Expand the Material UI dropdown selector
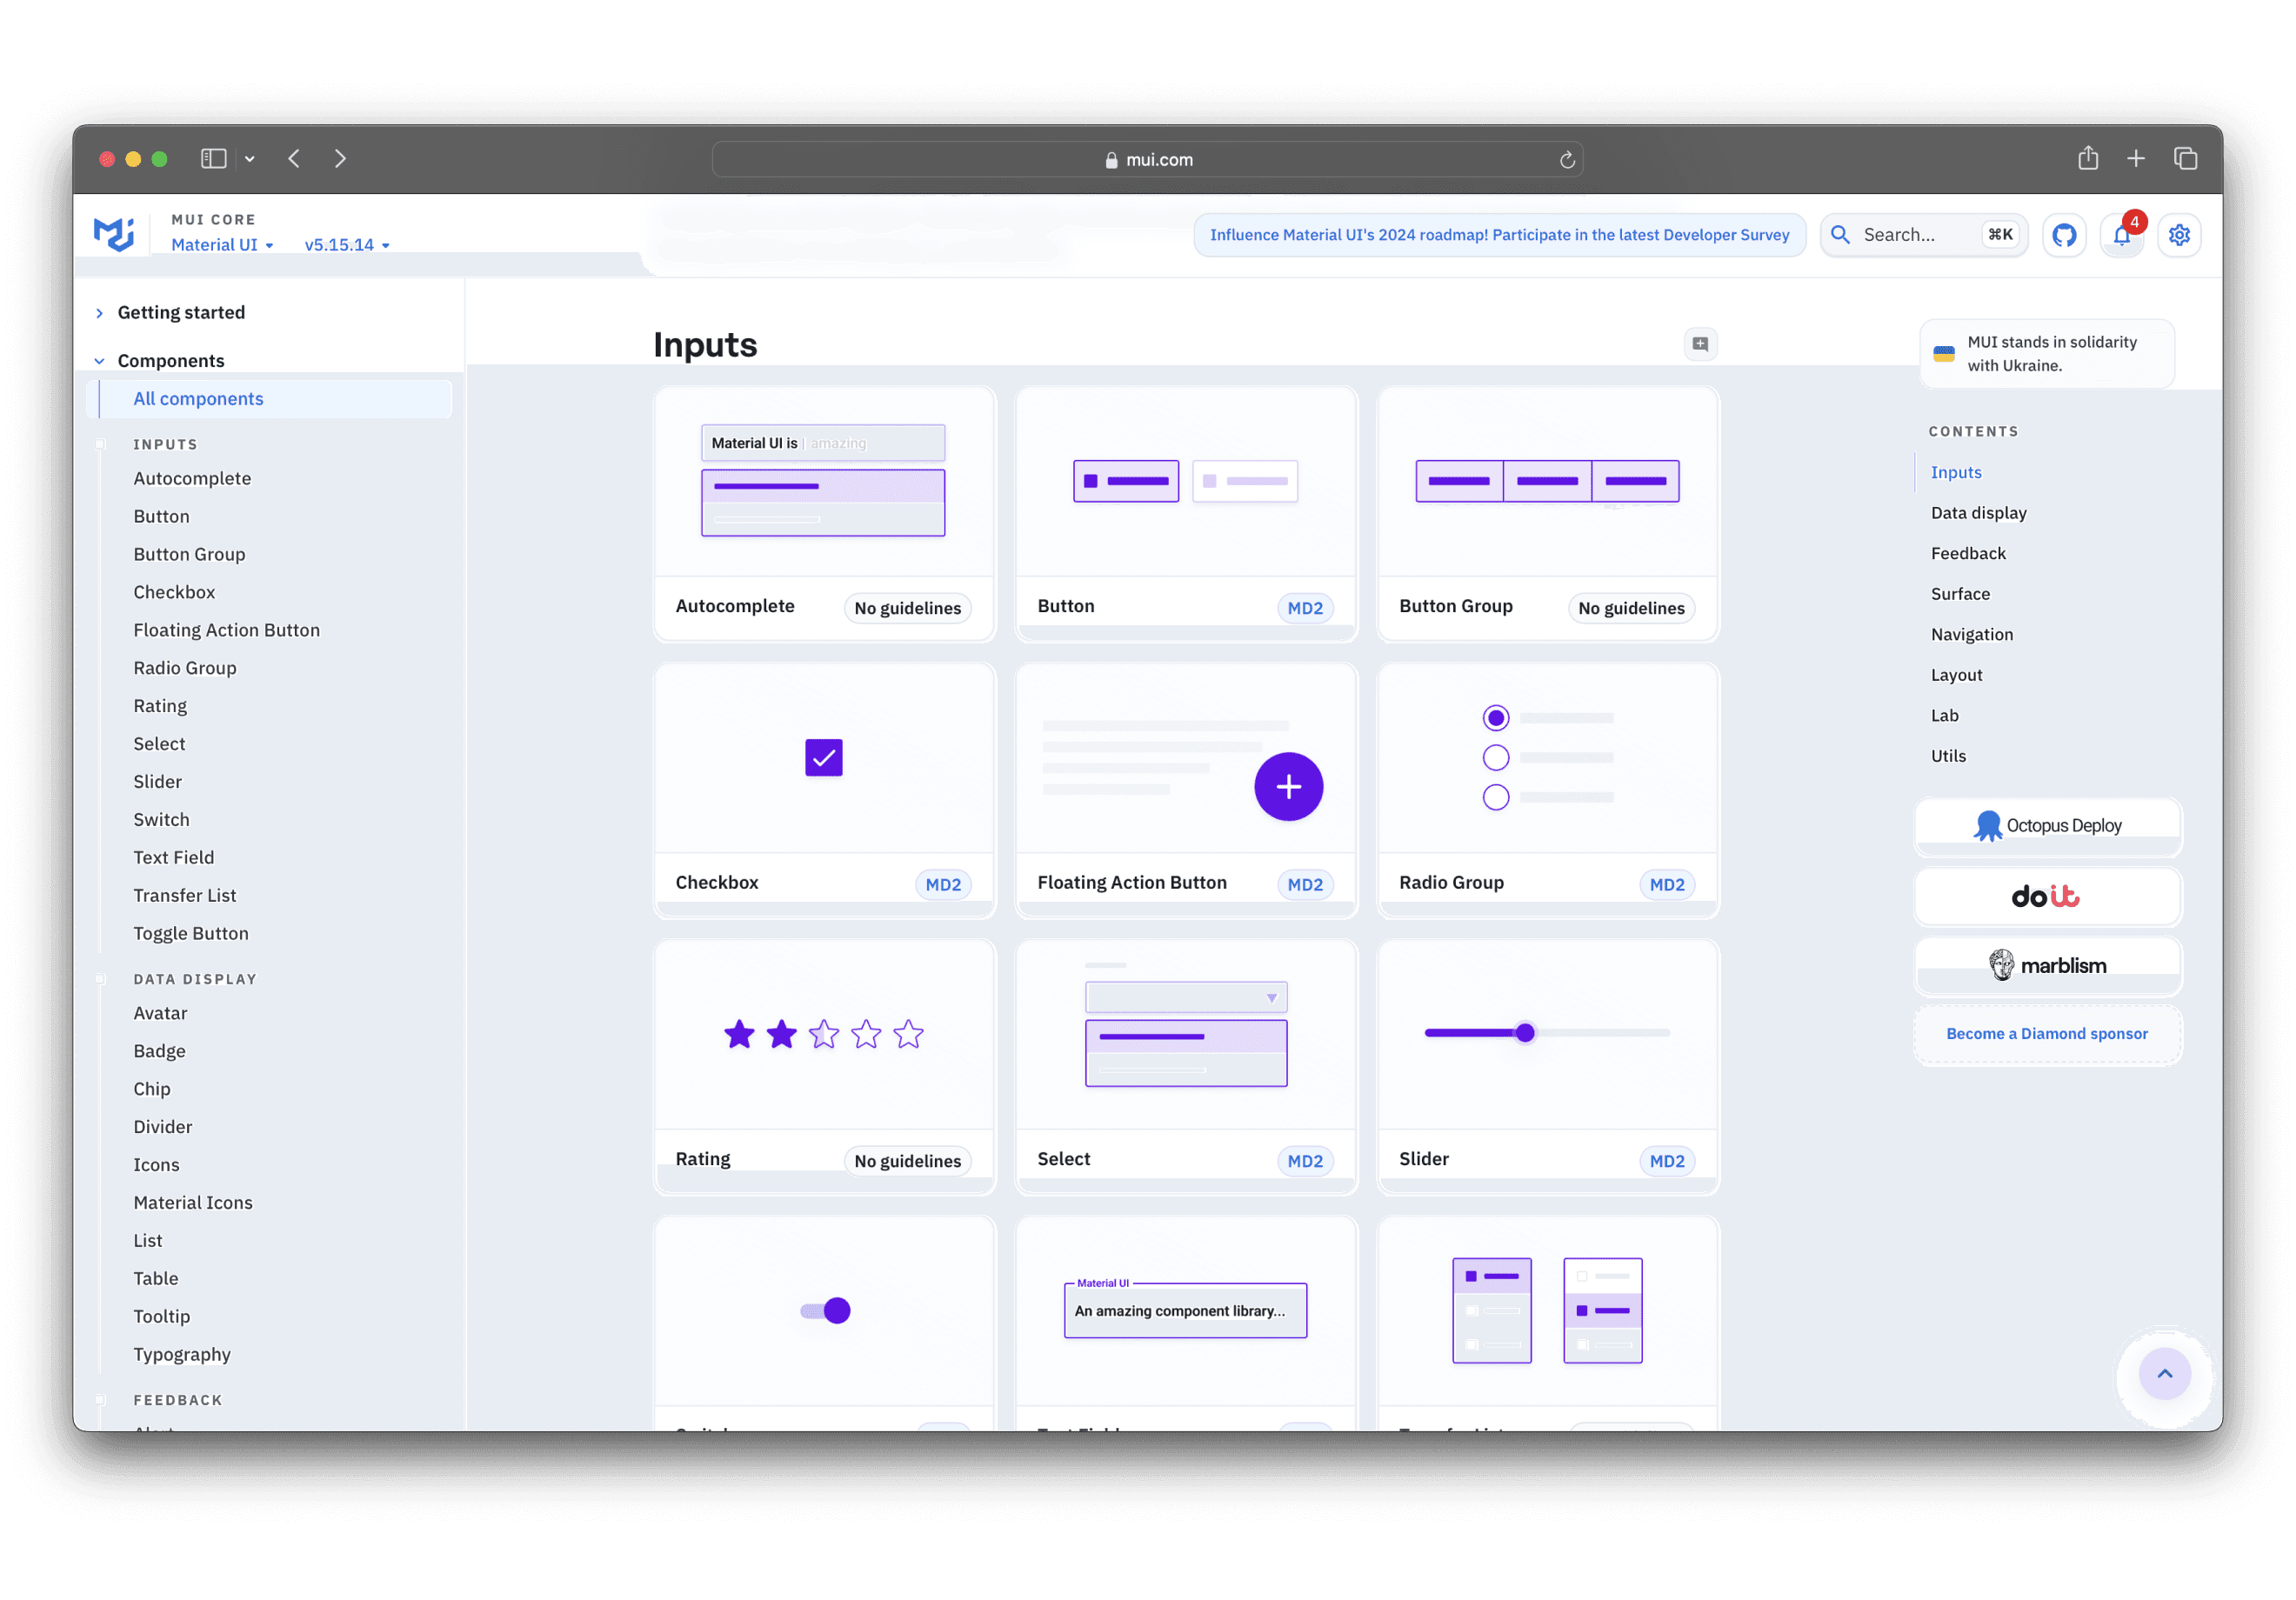The height and width of the screenshot is (1600, 2296). 222,244
